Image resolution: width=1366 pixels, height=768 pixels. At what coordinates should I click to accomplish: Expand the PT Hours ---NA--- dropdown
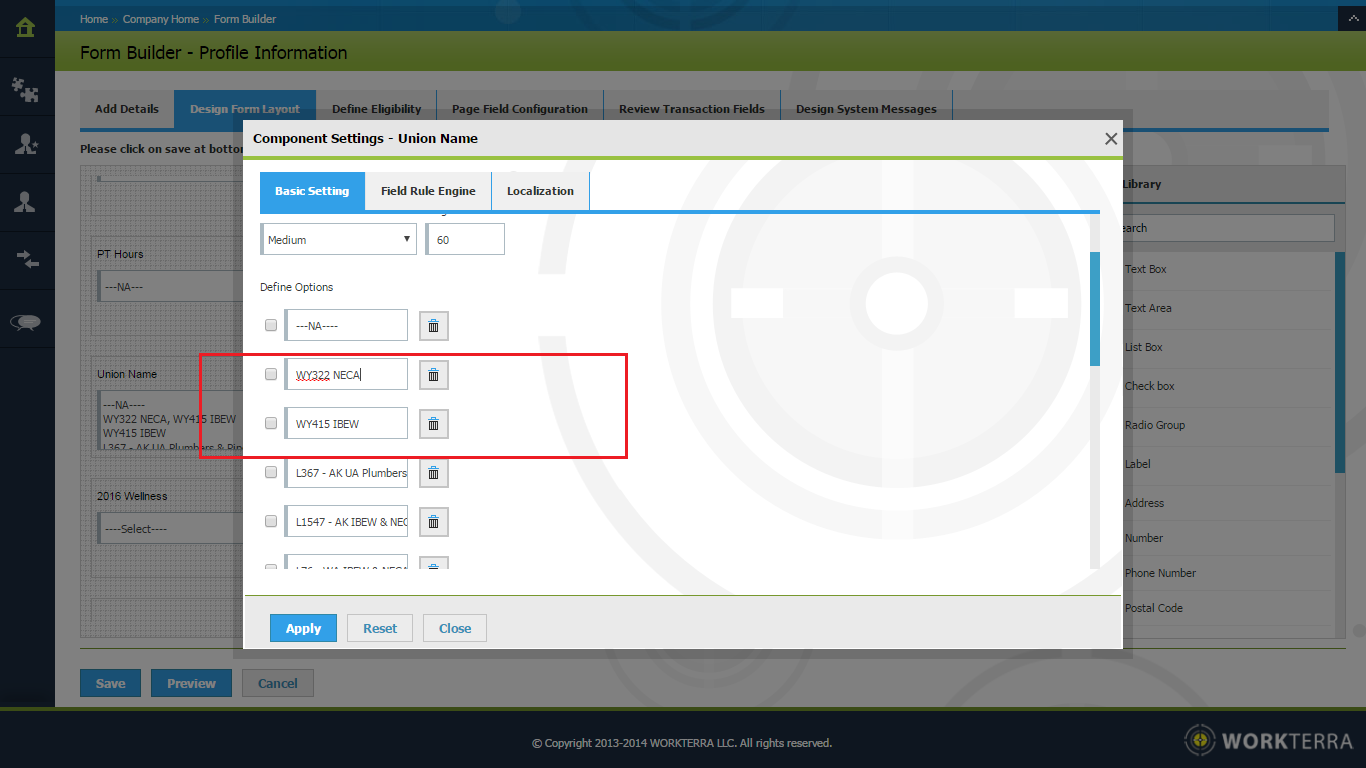170,287
